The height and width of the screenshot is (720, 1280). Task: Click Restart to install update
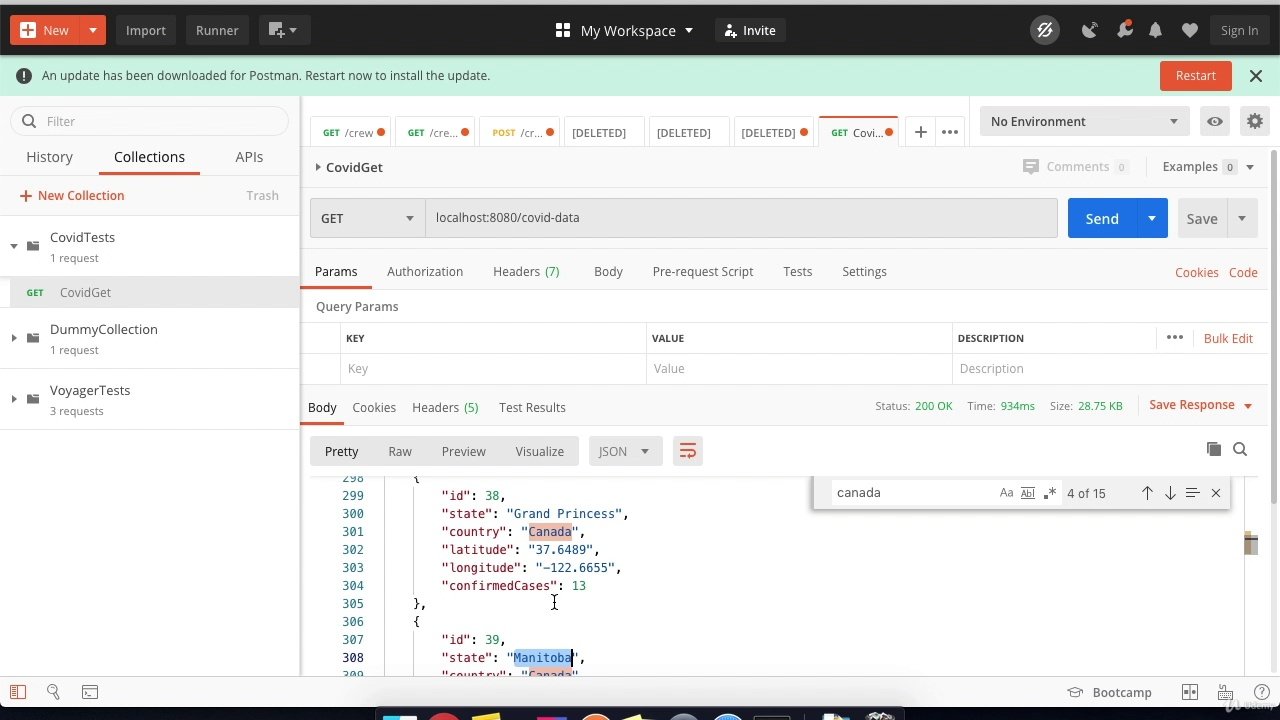click(1196, 75)
